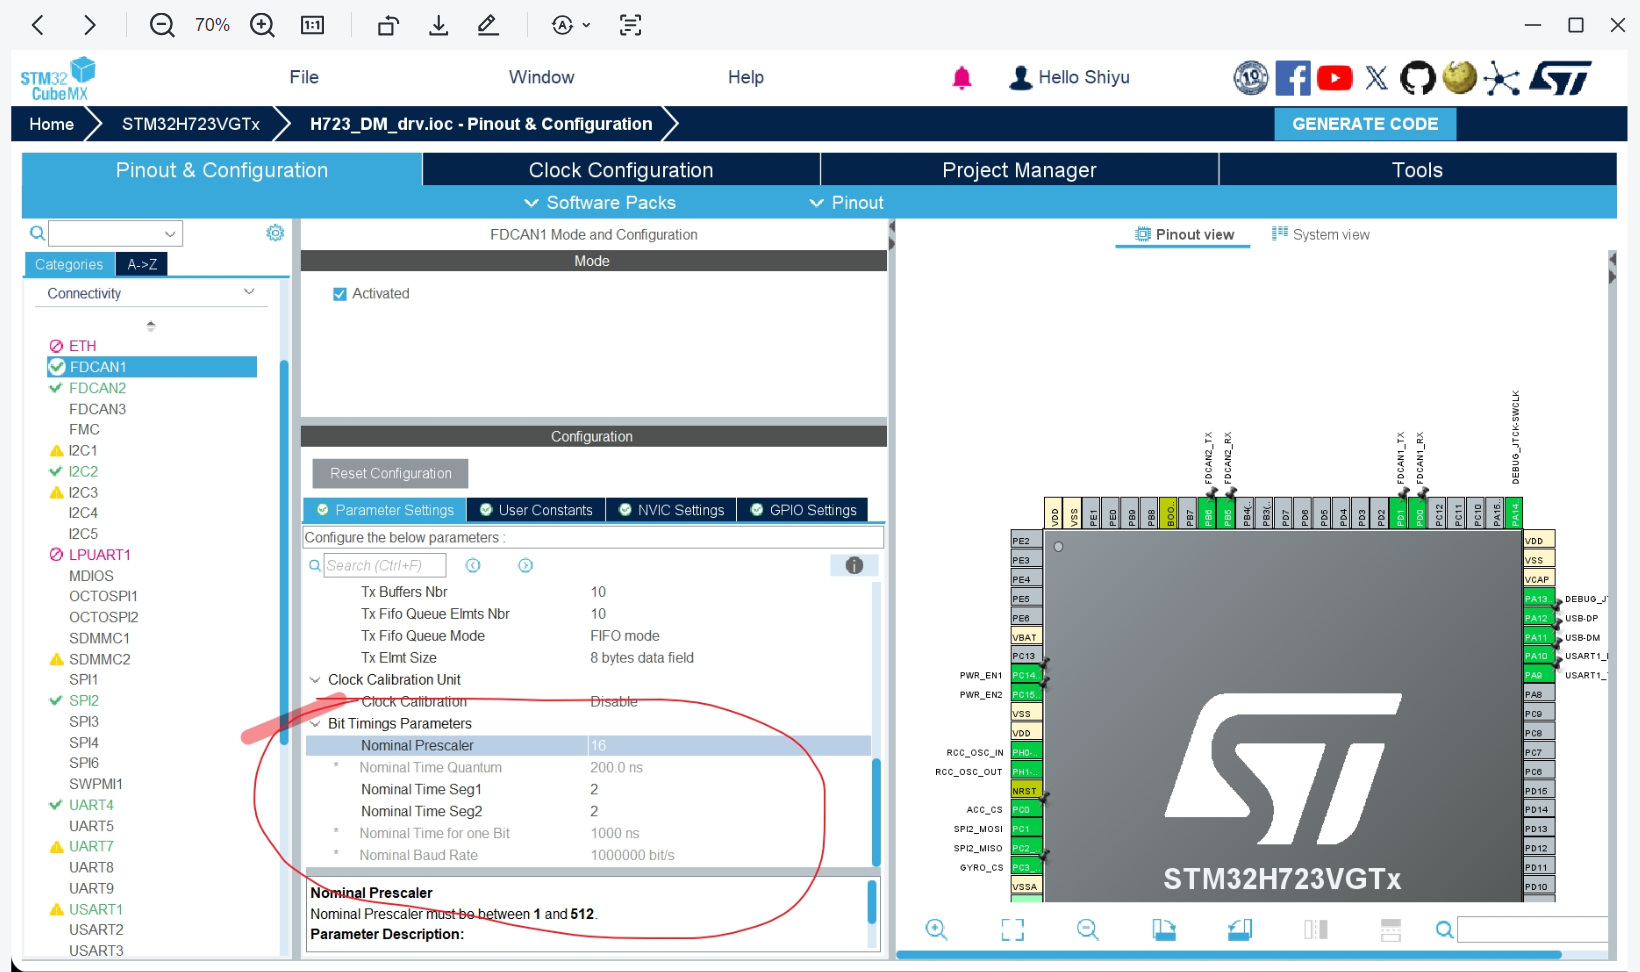The image size is (1640, 972).
Task: Open the User Constants tab
Action: [x=536, y=510]
